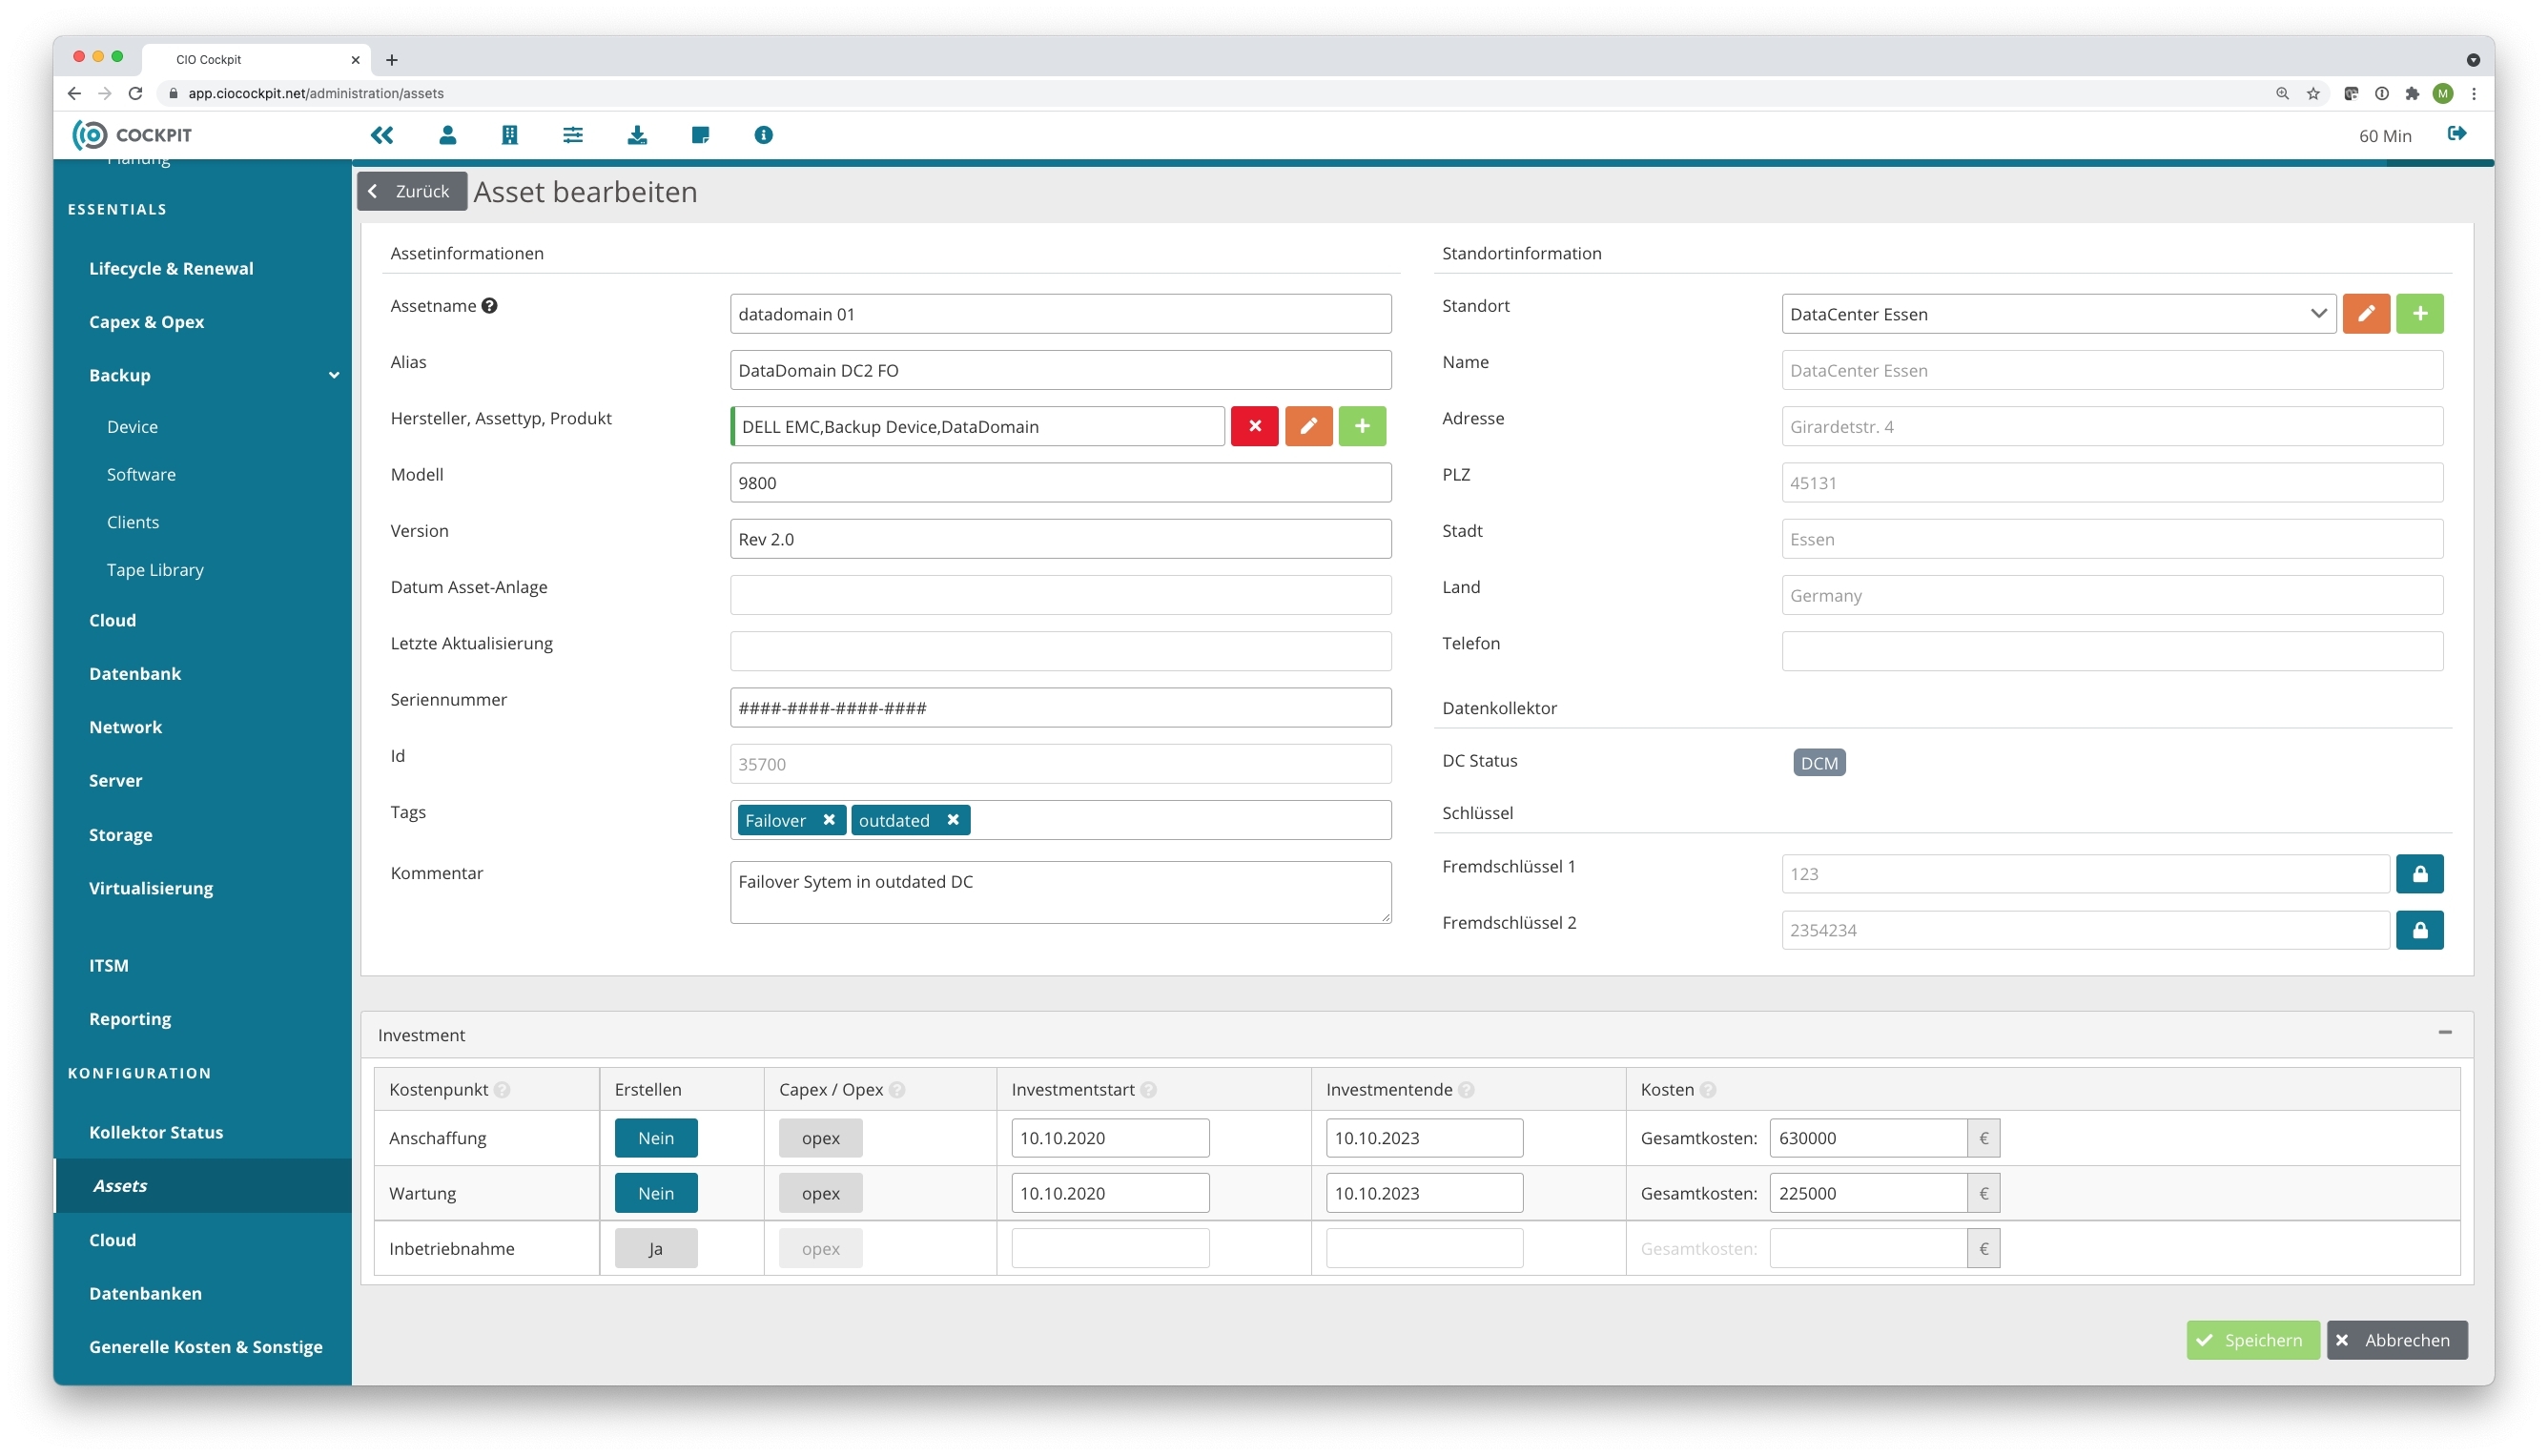
Task: Click lock icon beside Fremdschlüssel 1
Action: pyautogui.click(x=2419, y=874)
